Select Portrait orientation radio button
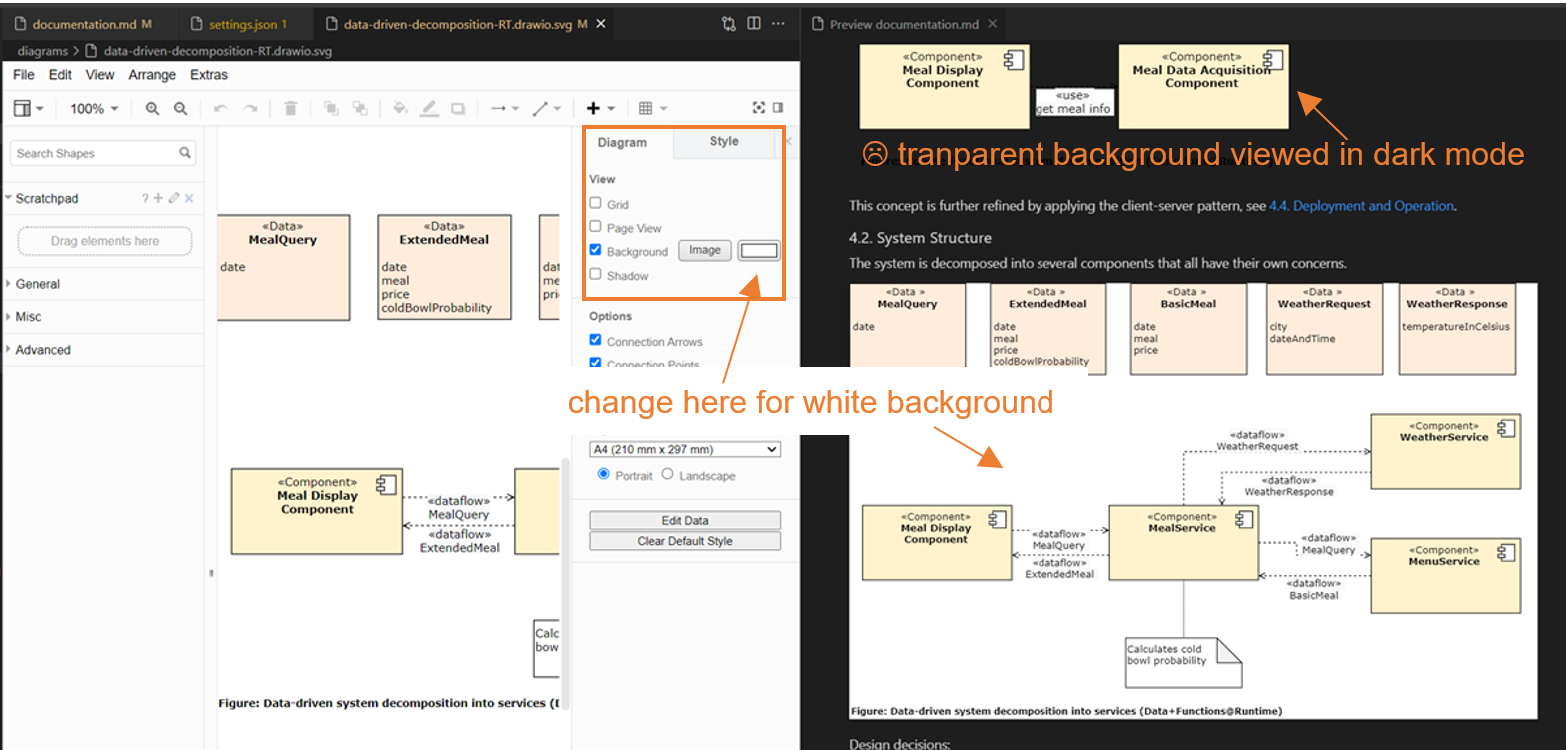This screenshot has height=750, width=1566. click(x=604, y=475)
